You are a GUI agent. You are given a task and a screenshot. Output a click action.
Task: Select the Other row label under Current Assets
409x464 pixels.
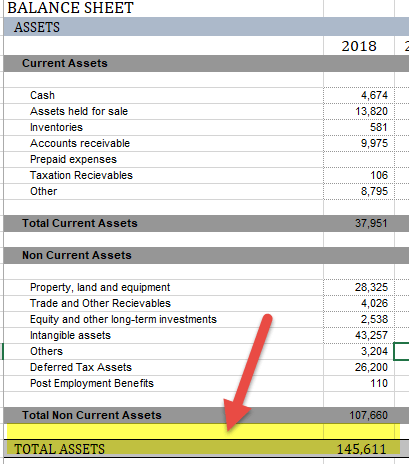pos(44,191)
